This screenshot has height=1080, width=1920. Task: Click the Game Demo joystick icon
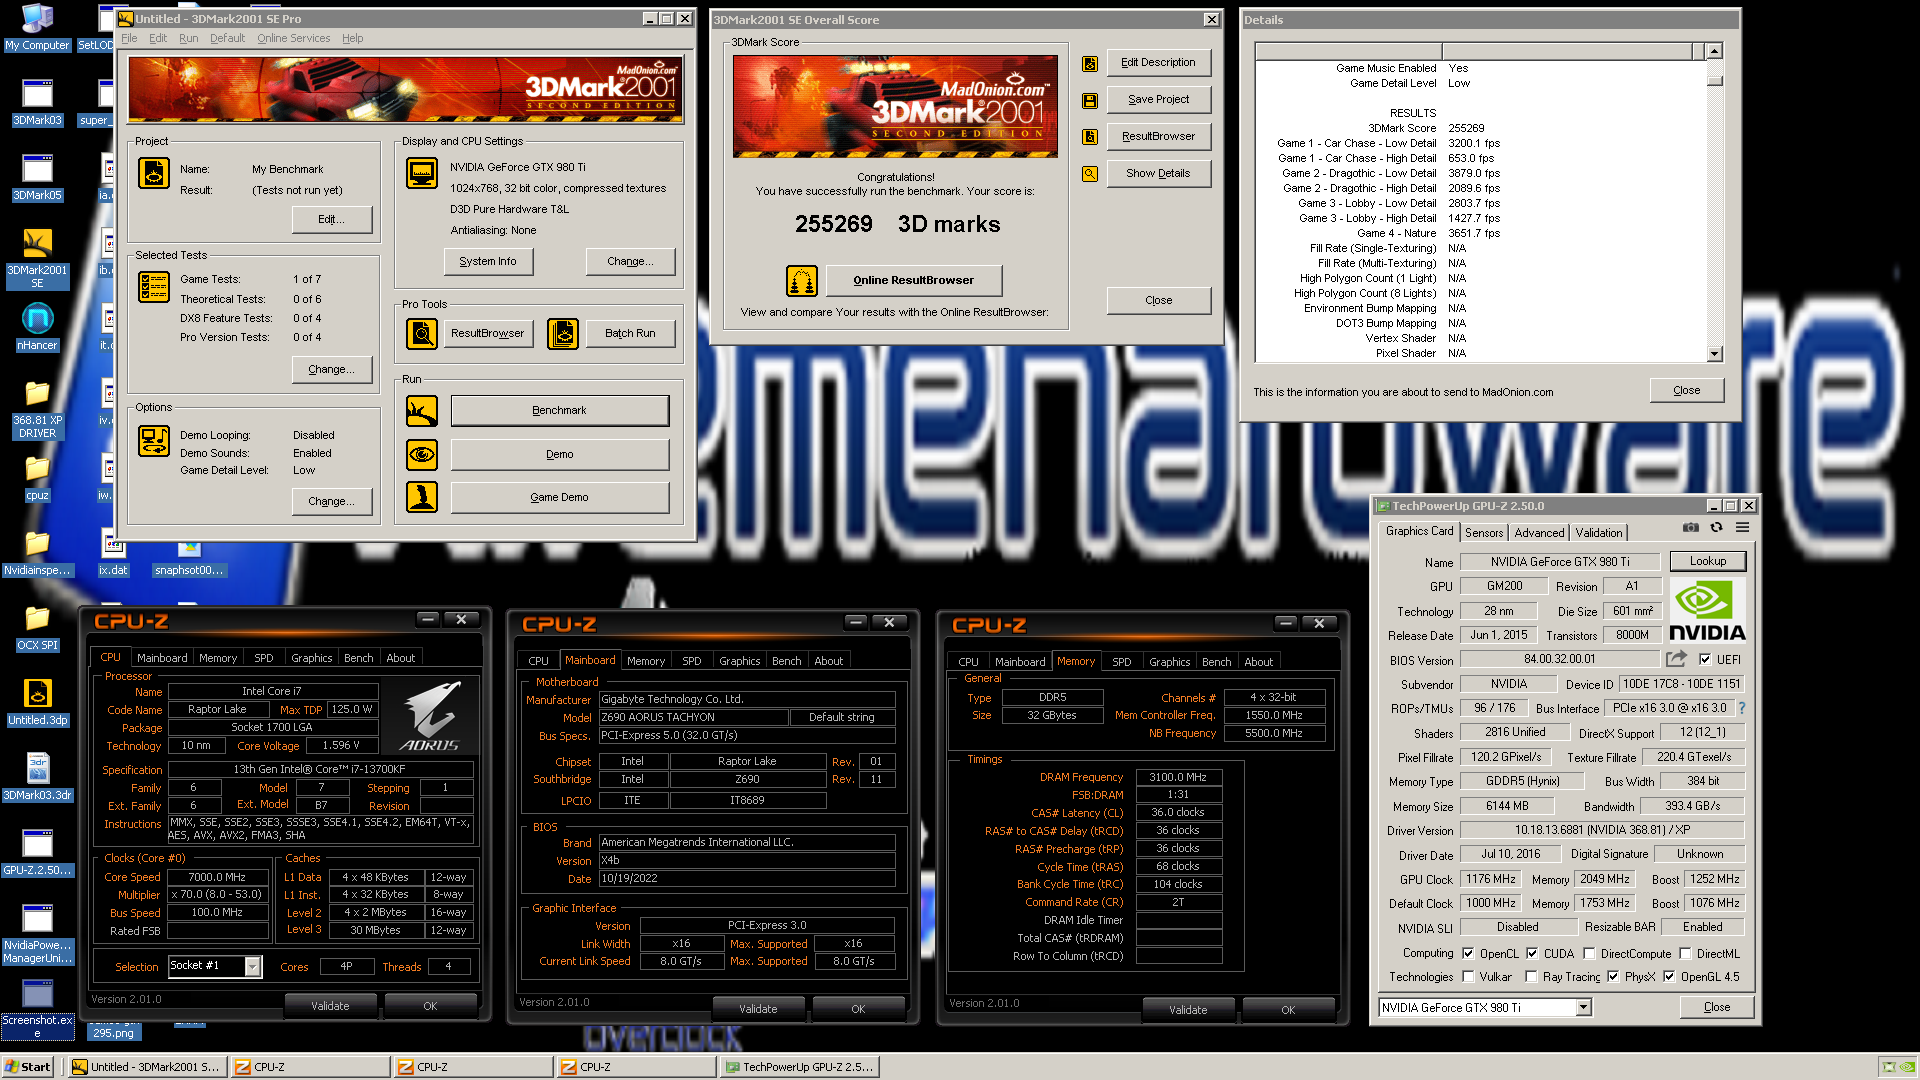422,497
